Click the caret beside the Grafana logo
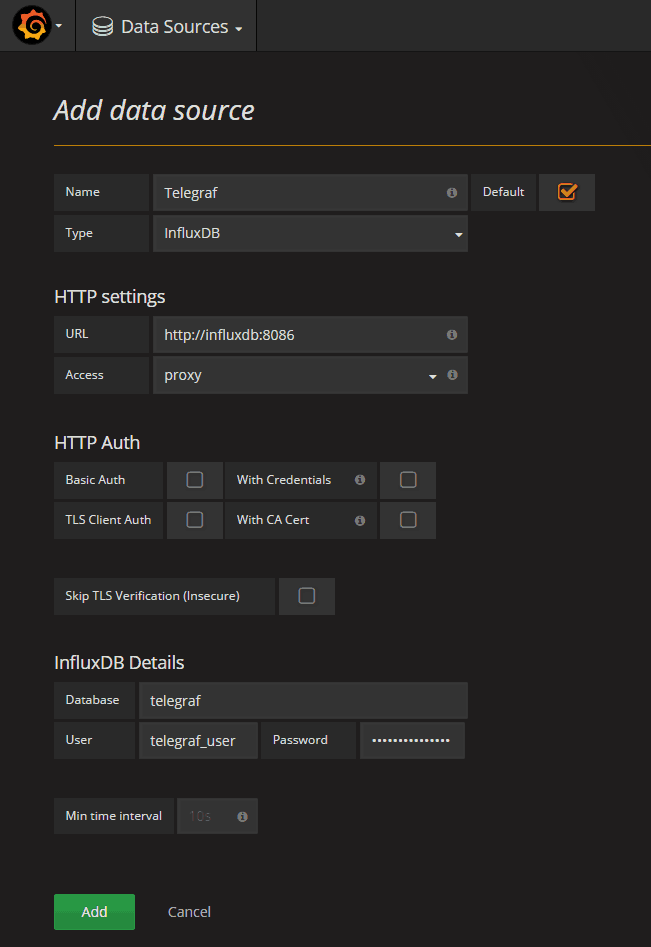The width and height of the screenshot is (651, 947). coord(59,26)
